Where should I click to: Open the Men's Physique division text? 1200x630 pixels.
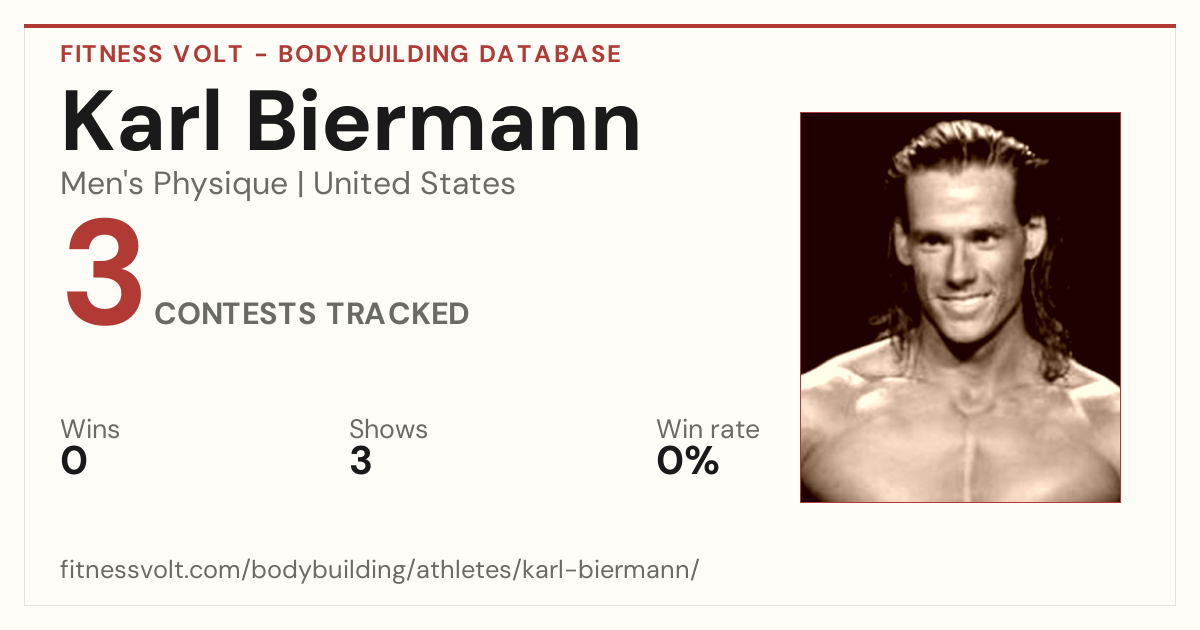174,184
